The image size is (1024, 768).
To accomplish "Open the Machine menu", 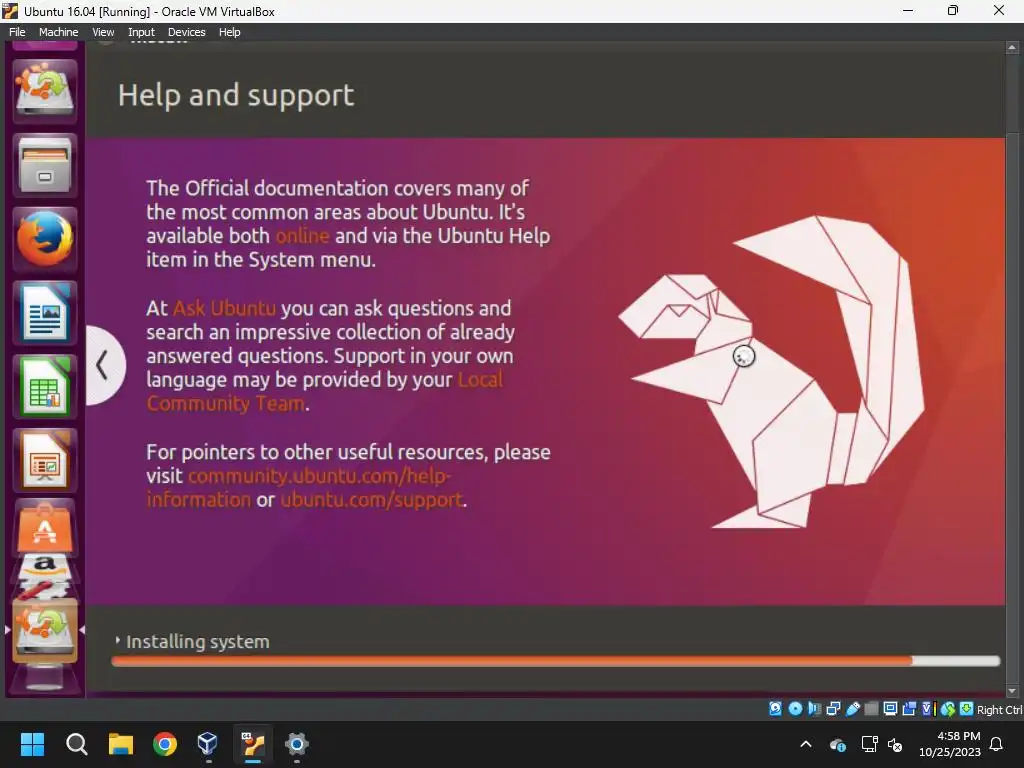I will click(x=58, y=32).
